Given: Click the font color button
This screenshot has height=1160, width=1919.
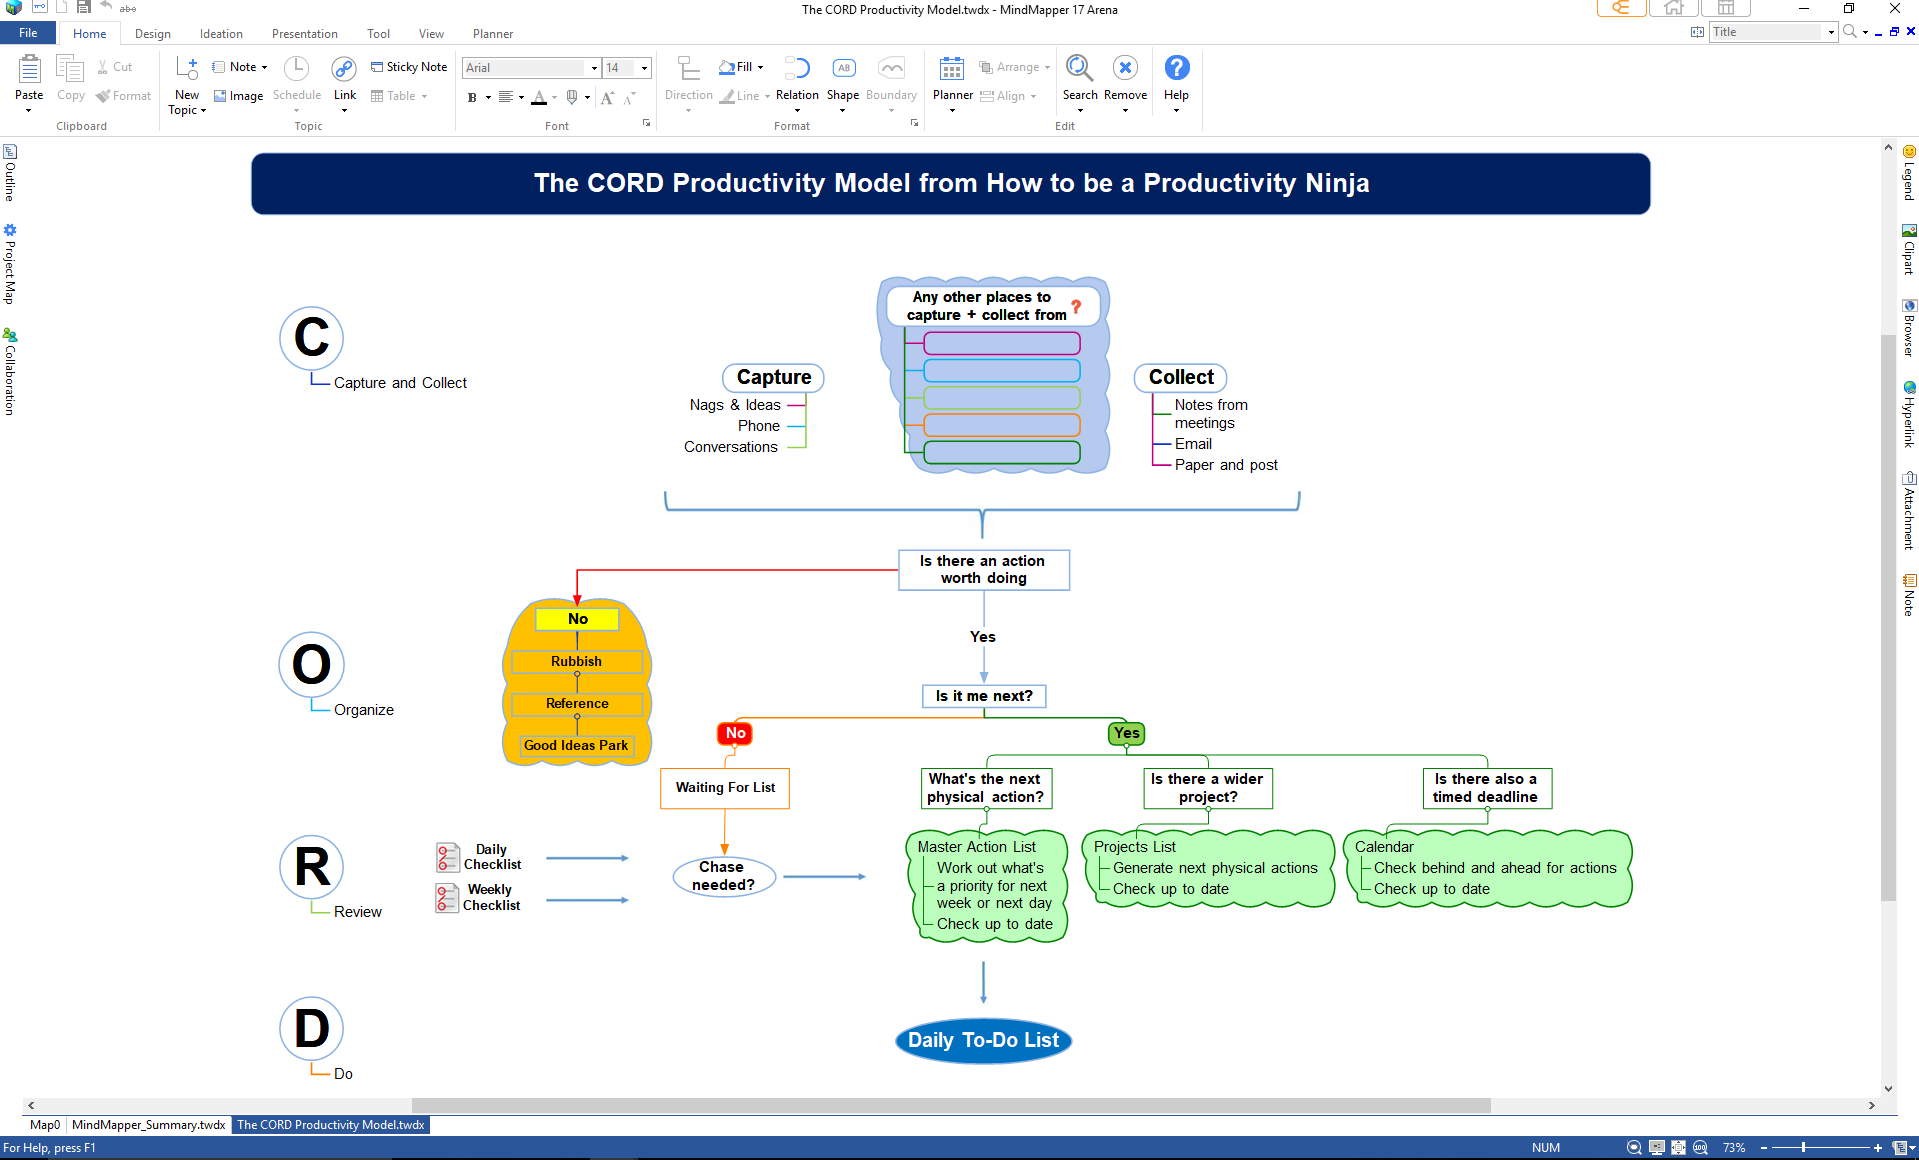Looking at the screenshot, I should [539, 97].
